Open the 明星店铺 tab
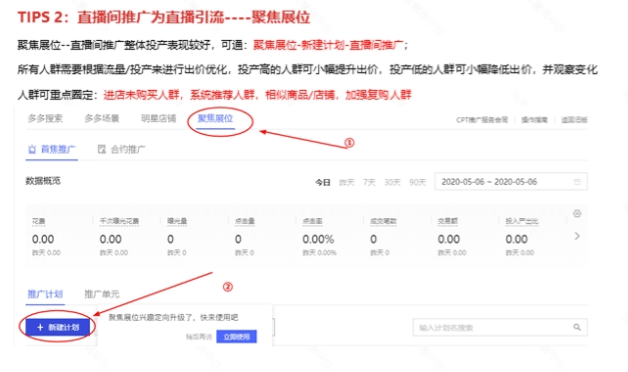This screenshot has height=372, width=628. coord(159,119)
